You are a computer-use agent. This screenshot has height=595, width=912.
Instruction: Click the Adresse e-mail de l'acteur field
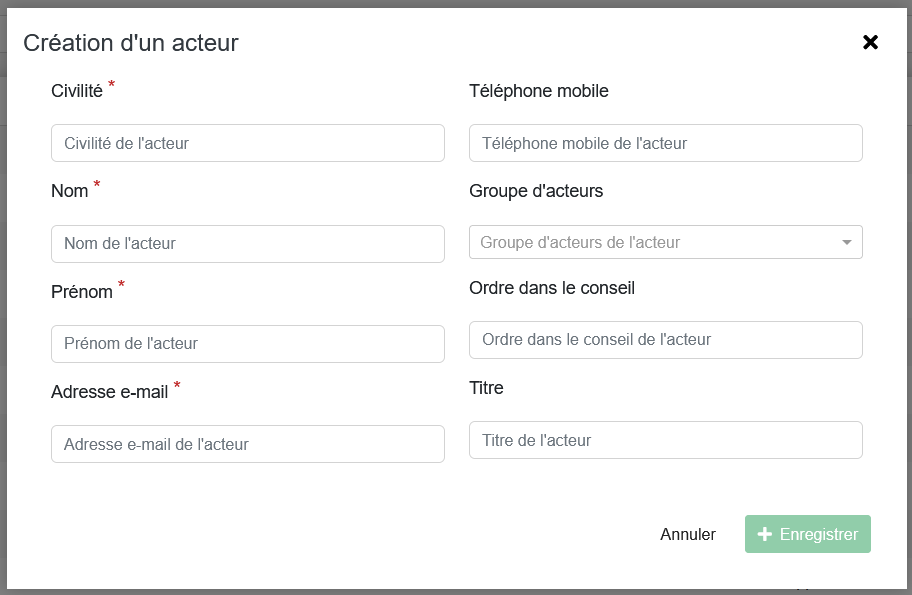(x=247, y=444)
